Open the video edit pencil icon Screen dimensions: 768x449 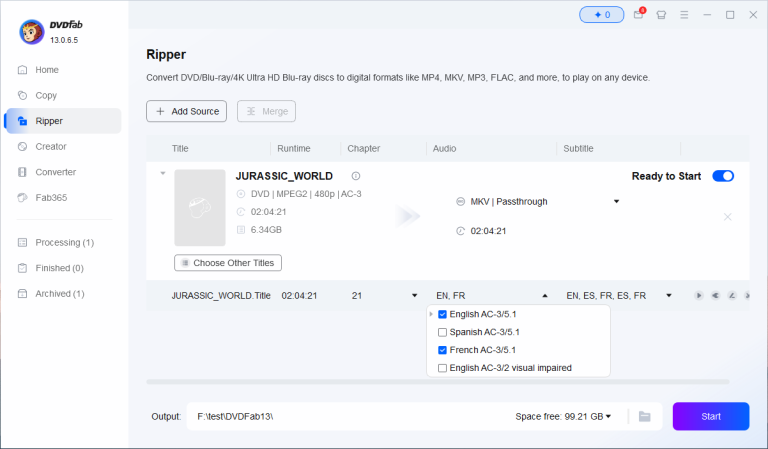point(732,295)
